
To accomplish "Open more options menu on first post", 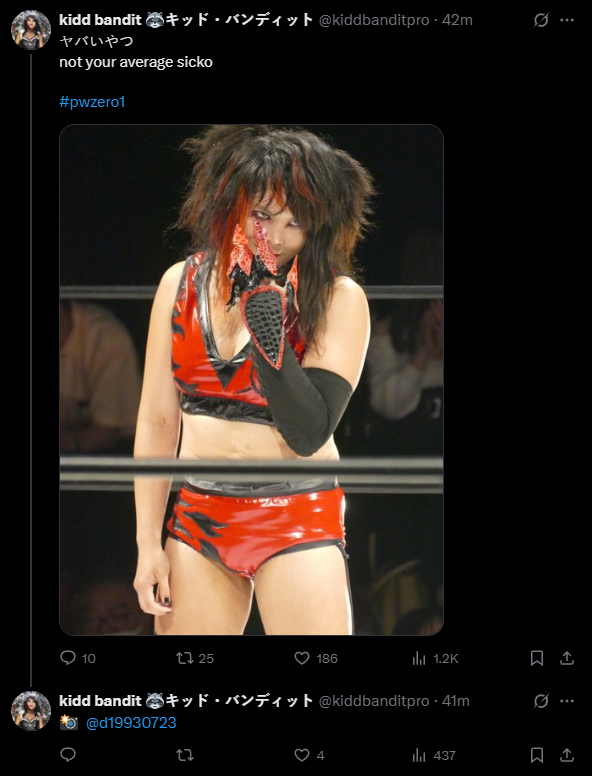I will pos(567,20).
